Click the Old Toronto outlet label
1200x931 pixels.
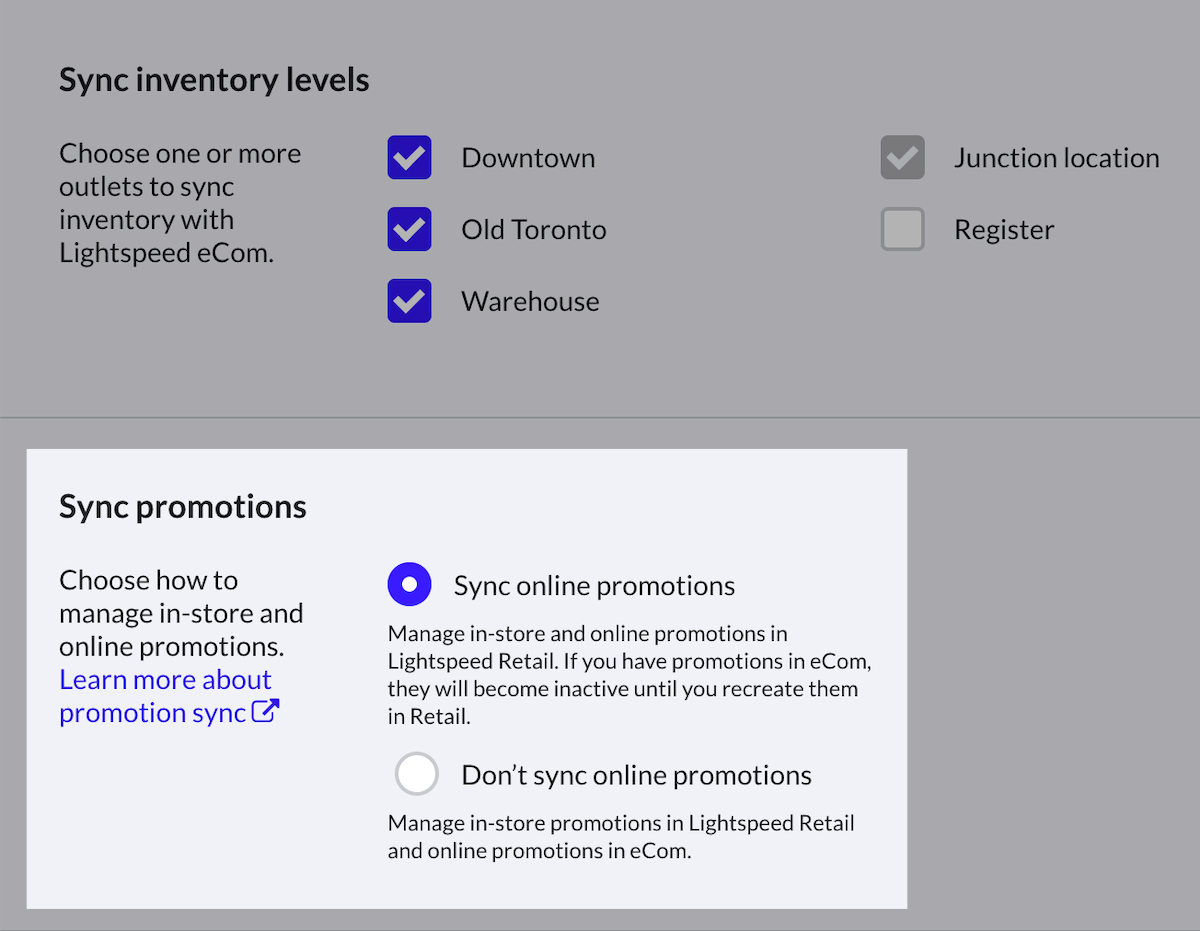(534, 230)
